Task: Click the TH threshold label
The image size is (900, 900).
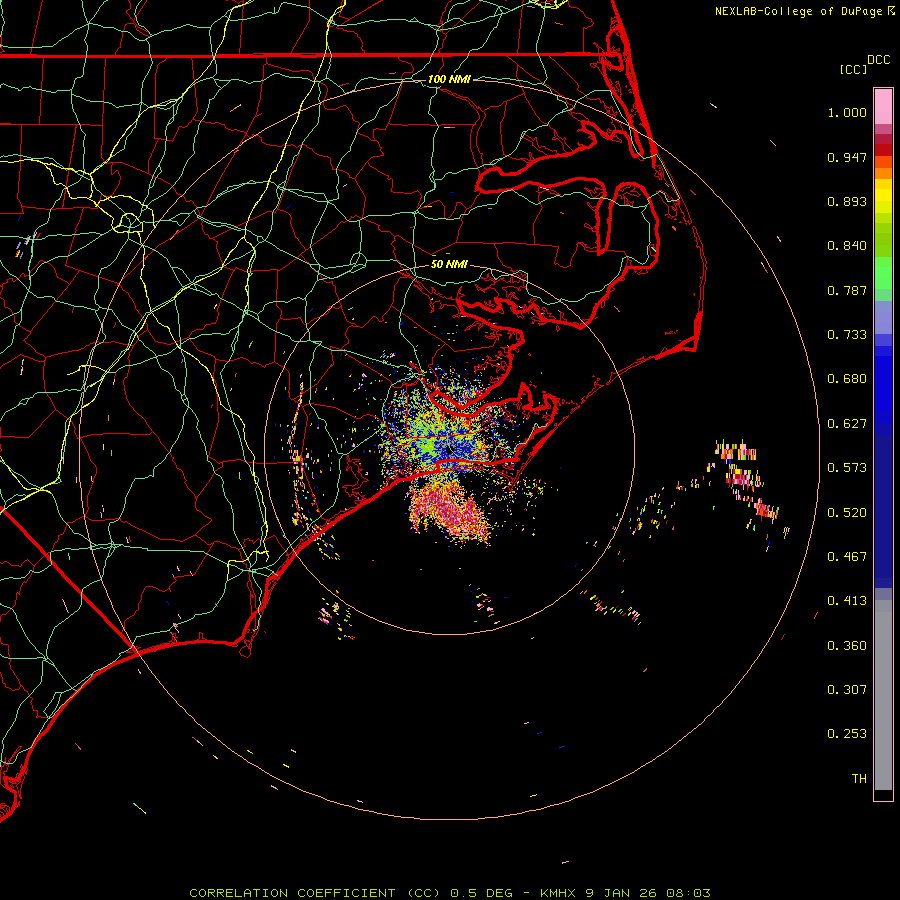Action: [859, 779]
